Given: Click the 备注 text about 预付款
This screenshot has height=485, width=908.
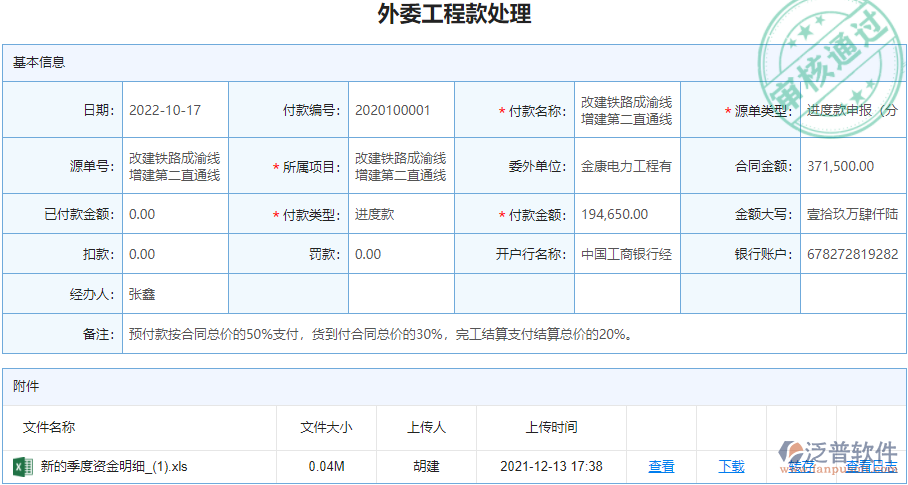Looking at the screenshot, I should point(380,334).
